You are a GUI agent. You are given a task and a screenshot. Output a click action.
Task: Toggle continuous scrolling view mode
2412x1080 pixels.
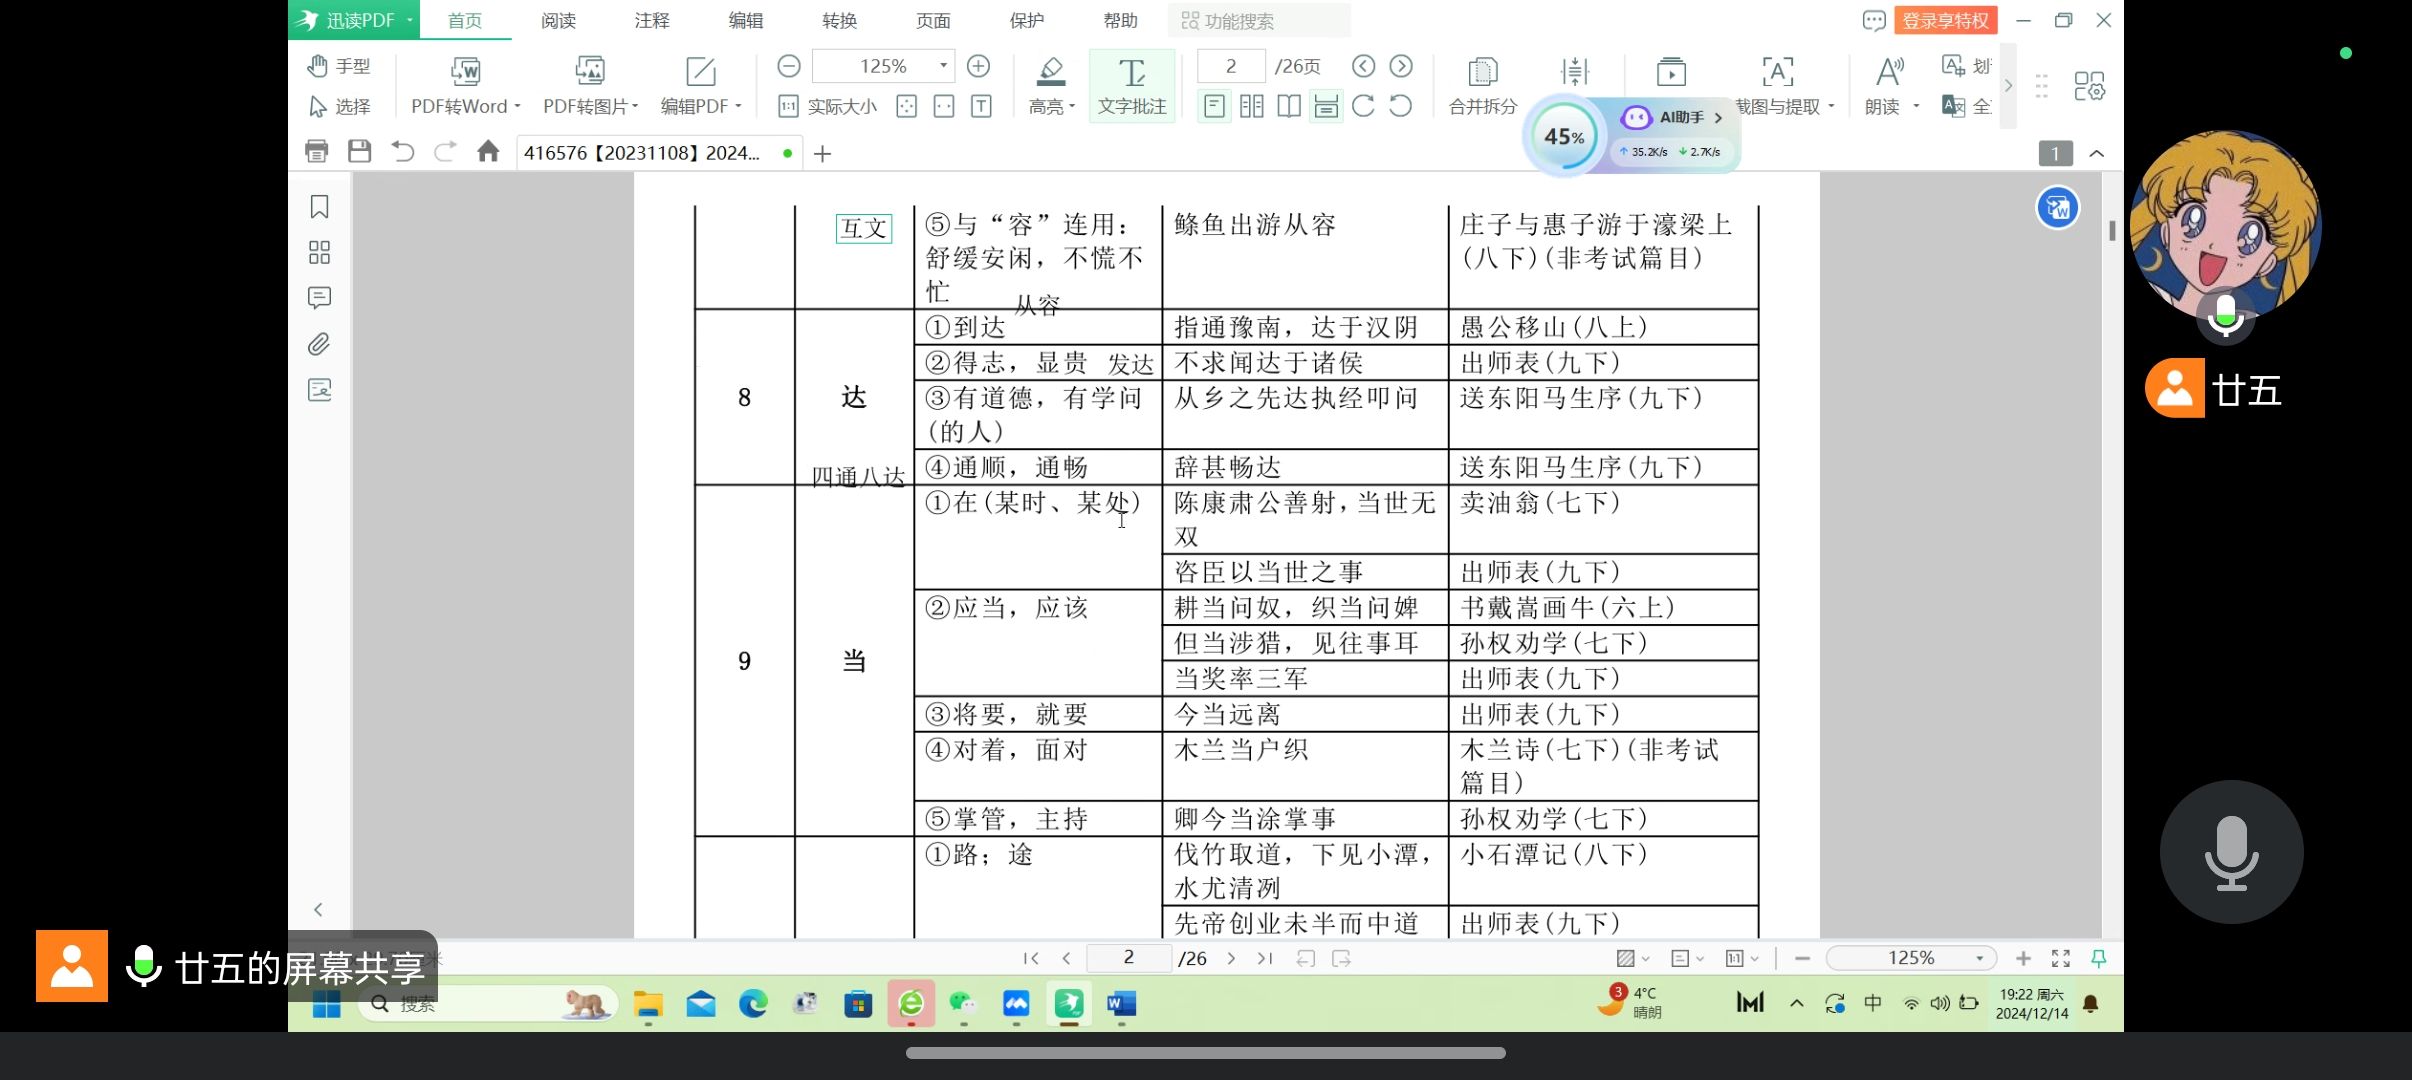click(1326, 106)
